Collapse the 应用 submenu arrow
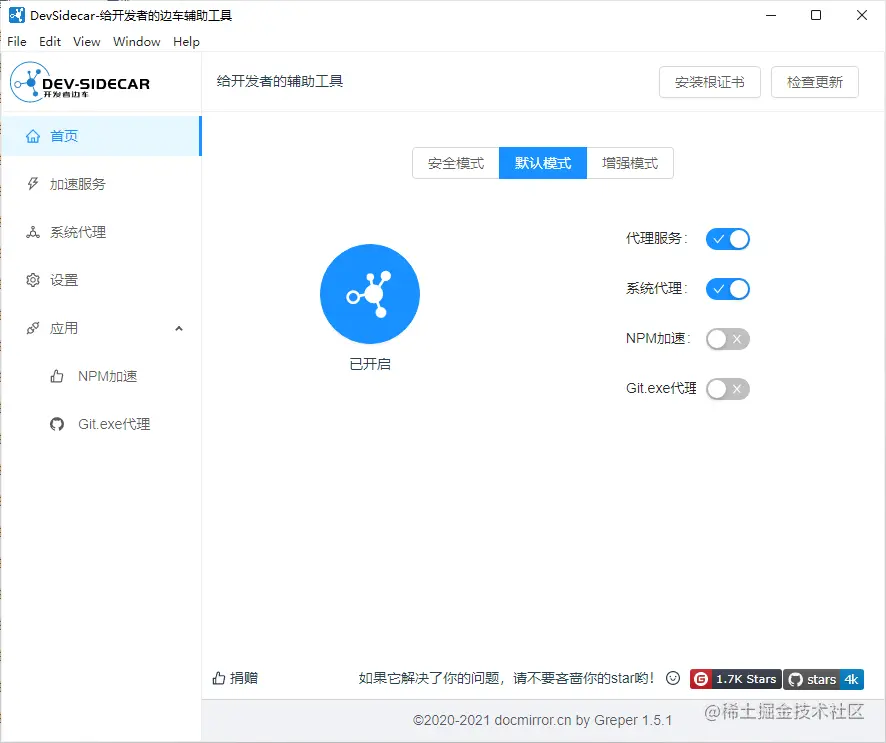 click(179, 328)
